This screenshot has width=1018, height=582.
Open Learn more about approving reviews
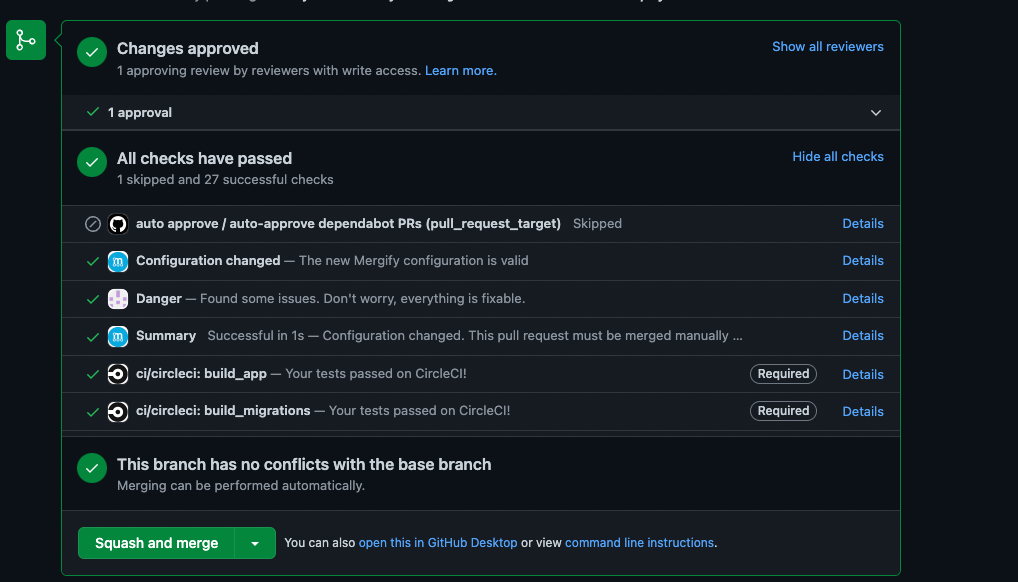tap(459, 70)
